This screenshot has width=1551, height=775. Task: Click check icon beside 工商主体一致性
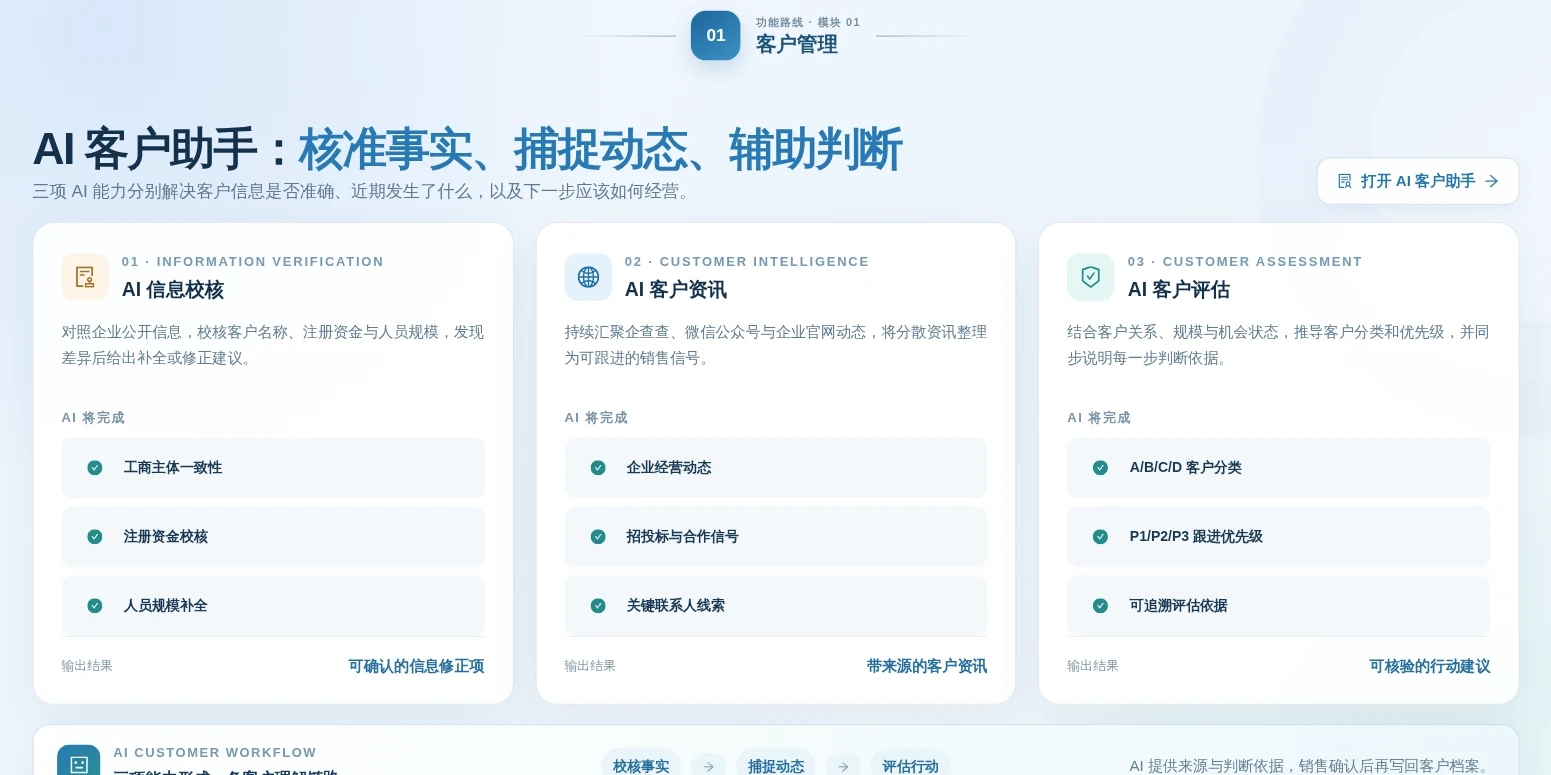[x=95, y=468]
